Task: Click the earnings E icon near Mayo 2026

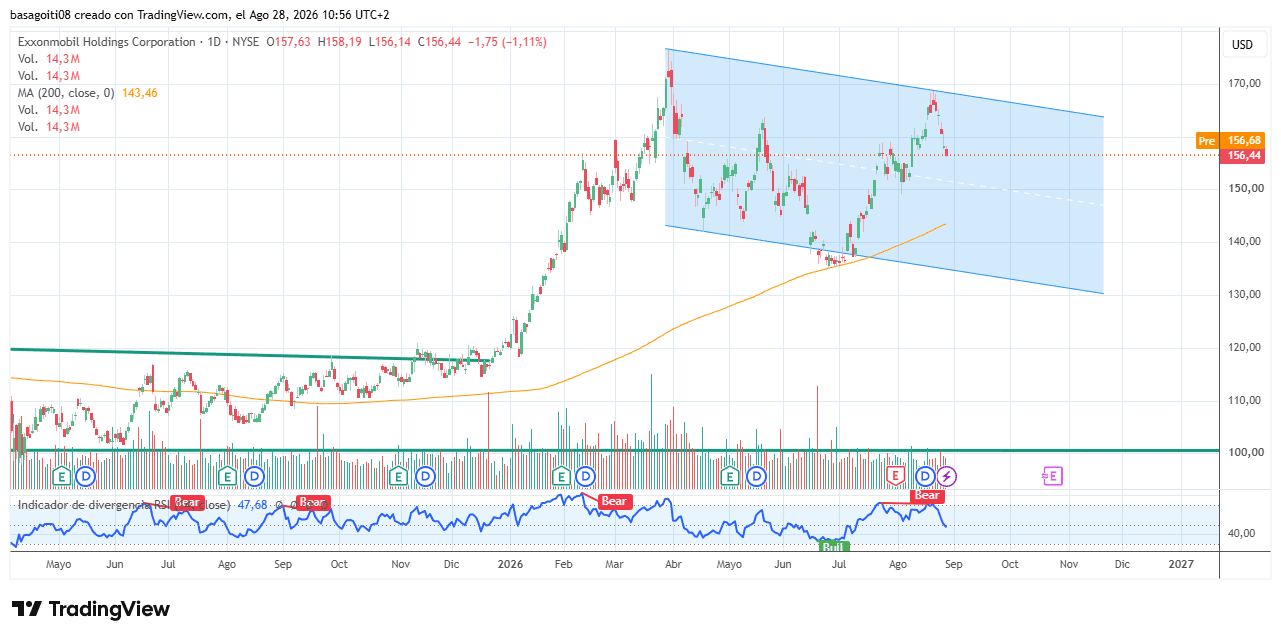Action: [731, 476]
